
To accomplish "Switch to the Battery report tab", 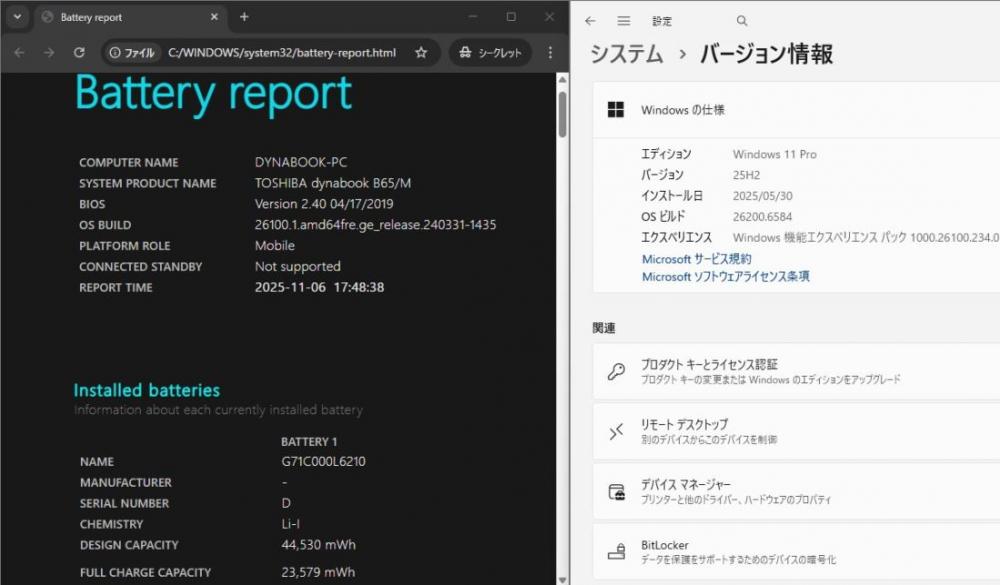I will click(x=120, y=17).
